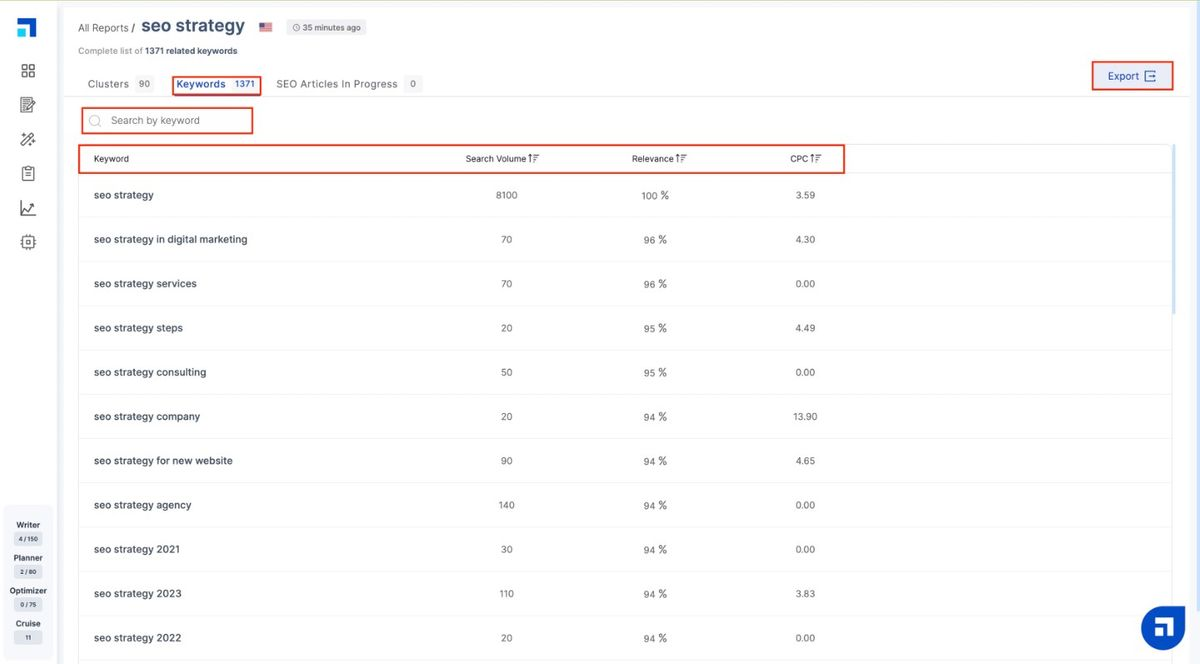Select 'seo strategy steps' keyword
The image size is (1200, 664).
[138, 328]
